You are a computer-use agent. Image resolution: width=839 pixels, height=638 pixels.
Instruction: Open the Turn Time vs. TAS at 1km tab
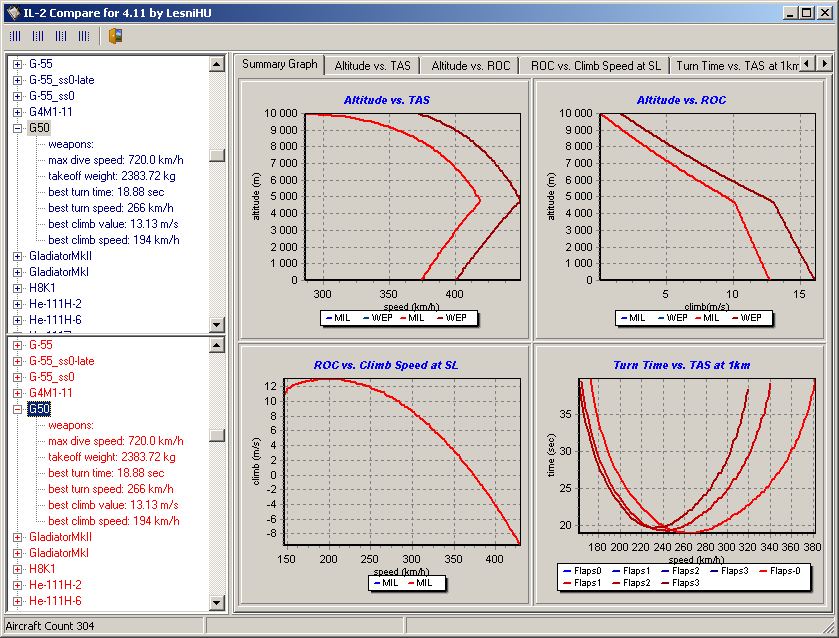point(737,66)
